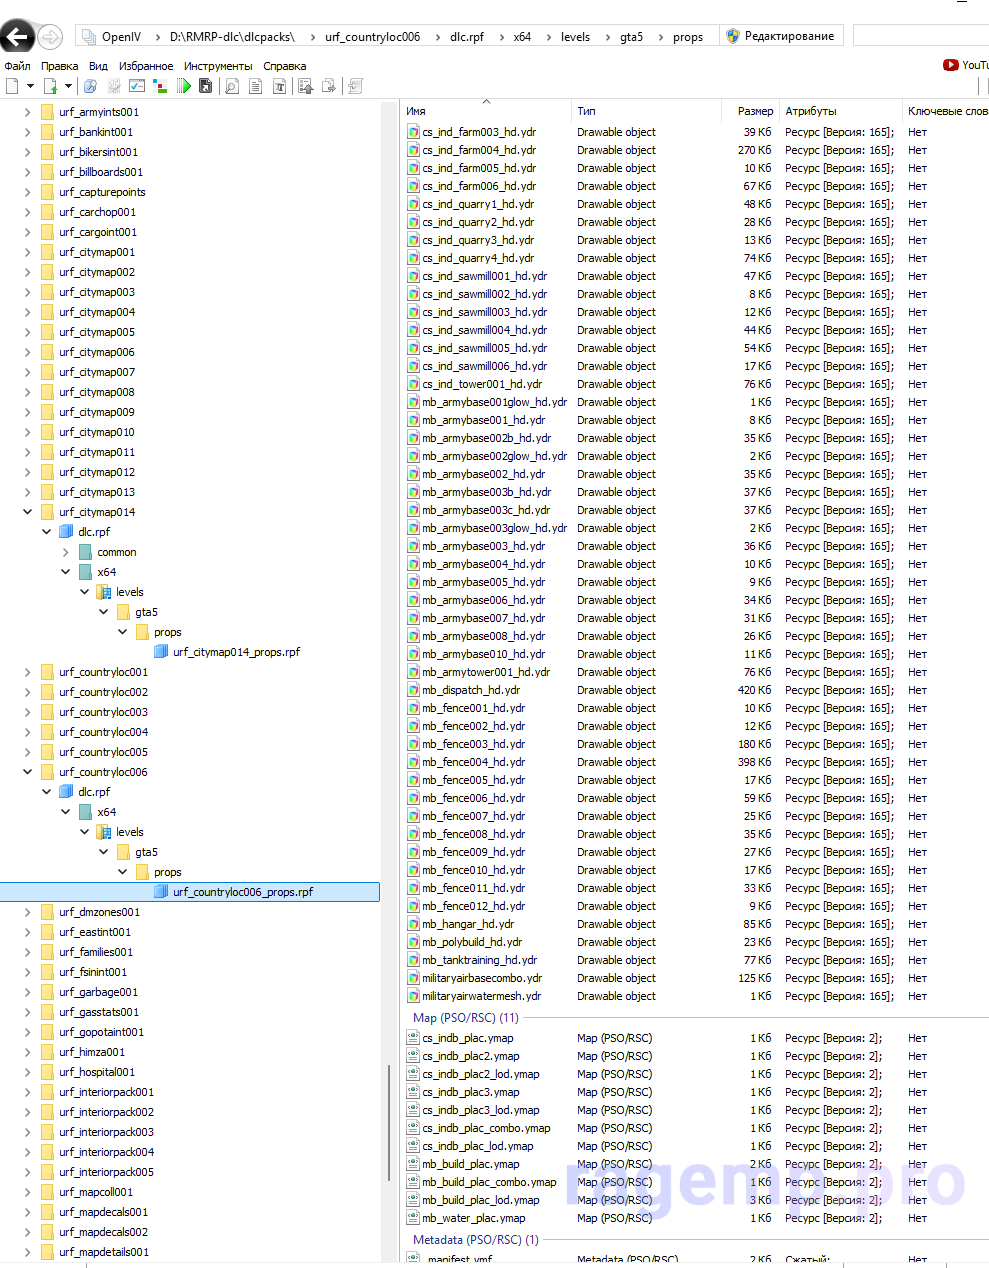Select urf_hospital001 folder in tree
This screenshot has height=1268, width=989.
click(97, 1072)
